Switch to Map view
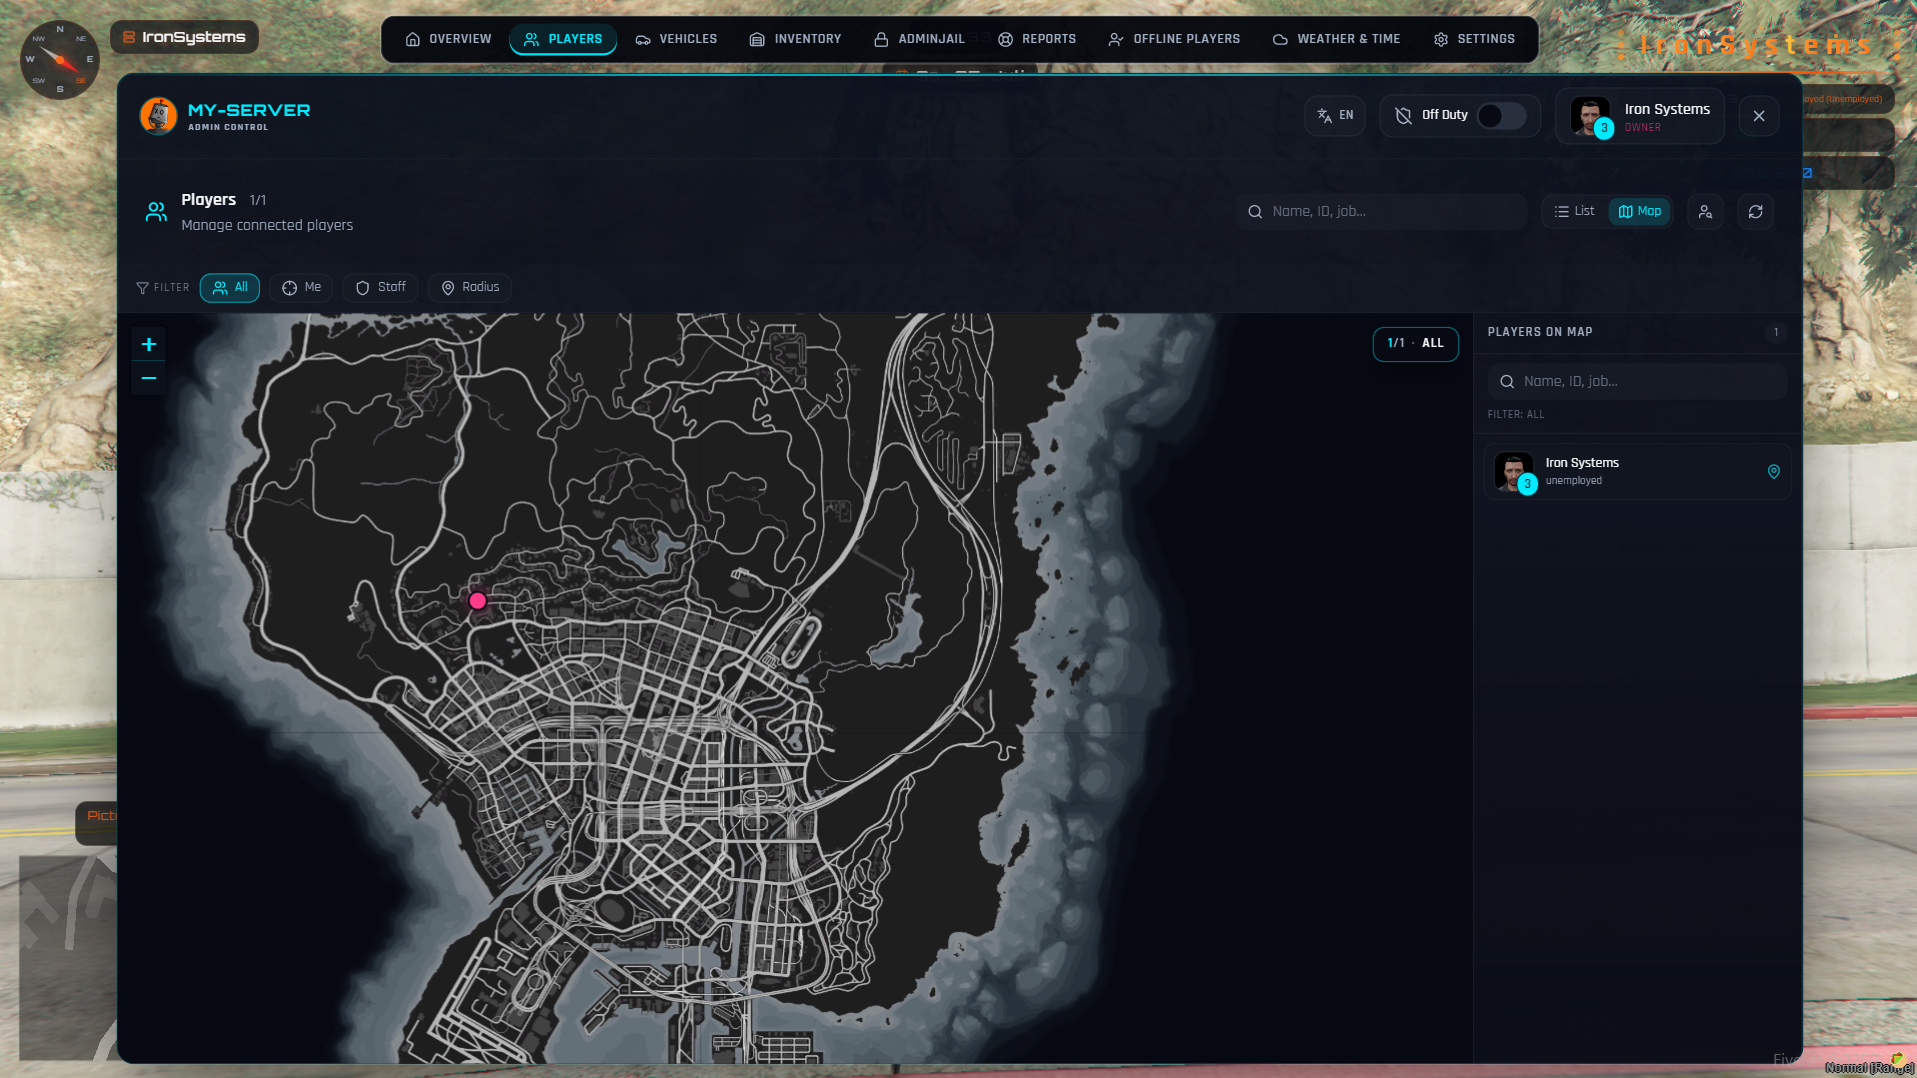 coord(1640,212)
